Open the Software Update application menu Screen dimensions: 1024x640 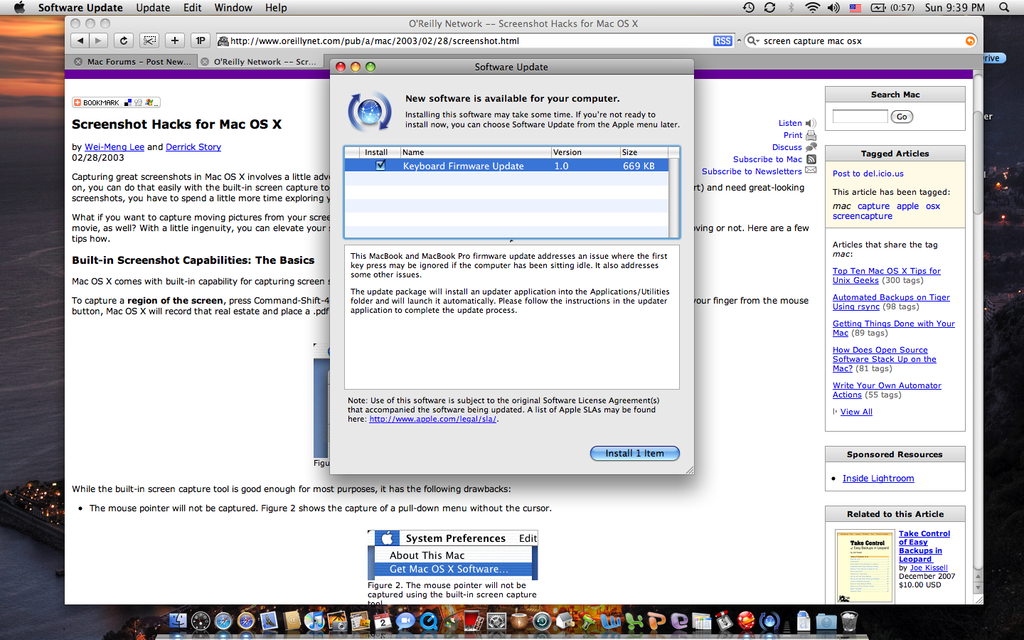[80, 7]
